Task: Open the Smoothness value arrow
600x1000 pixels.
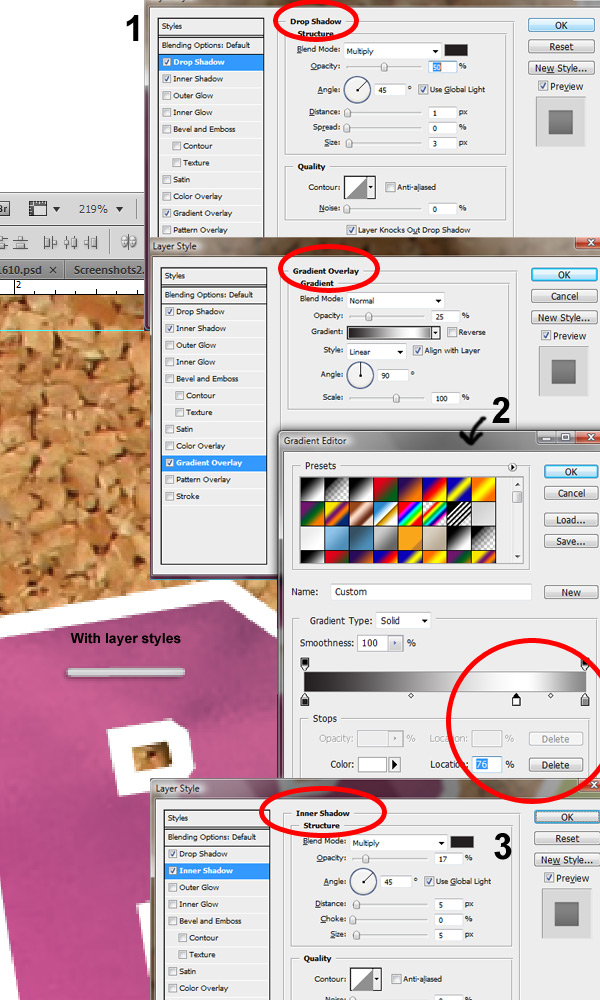Action: click(395, 643)
